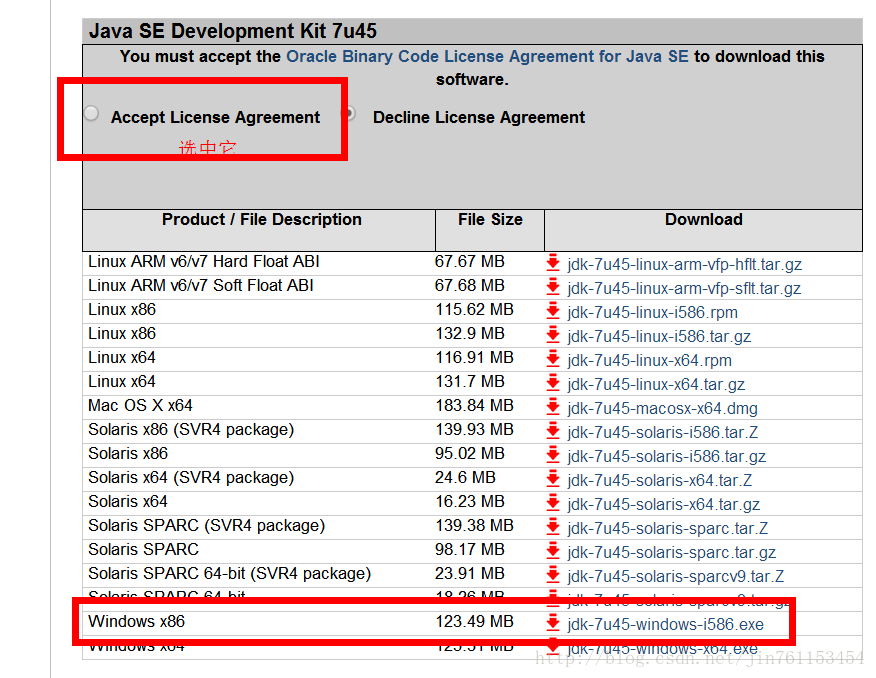Screen dimensions: 876x678
Task: Select the Decline License Agreement radio button
Action: [x=351, y=113]
